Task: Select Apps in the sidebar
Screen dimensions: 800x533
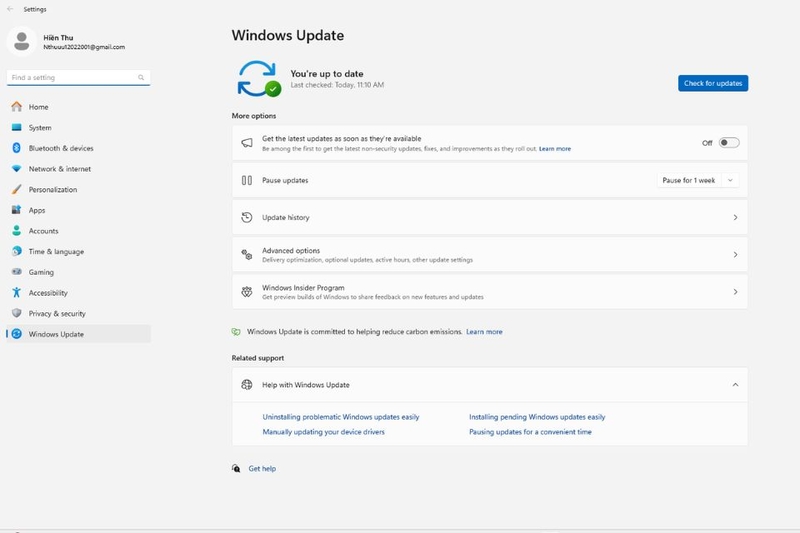Action: click(x=79, y=210)
